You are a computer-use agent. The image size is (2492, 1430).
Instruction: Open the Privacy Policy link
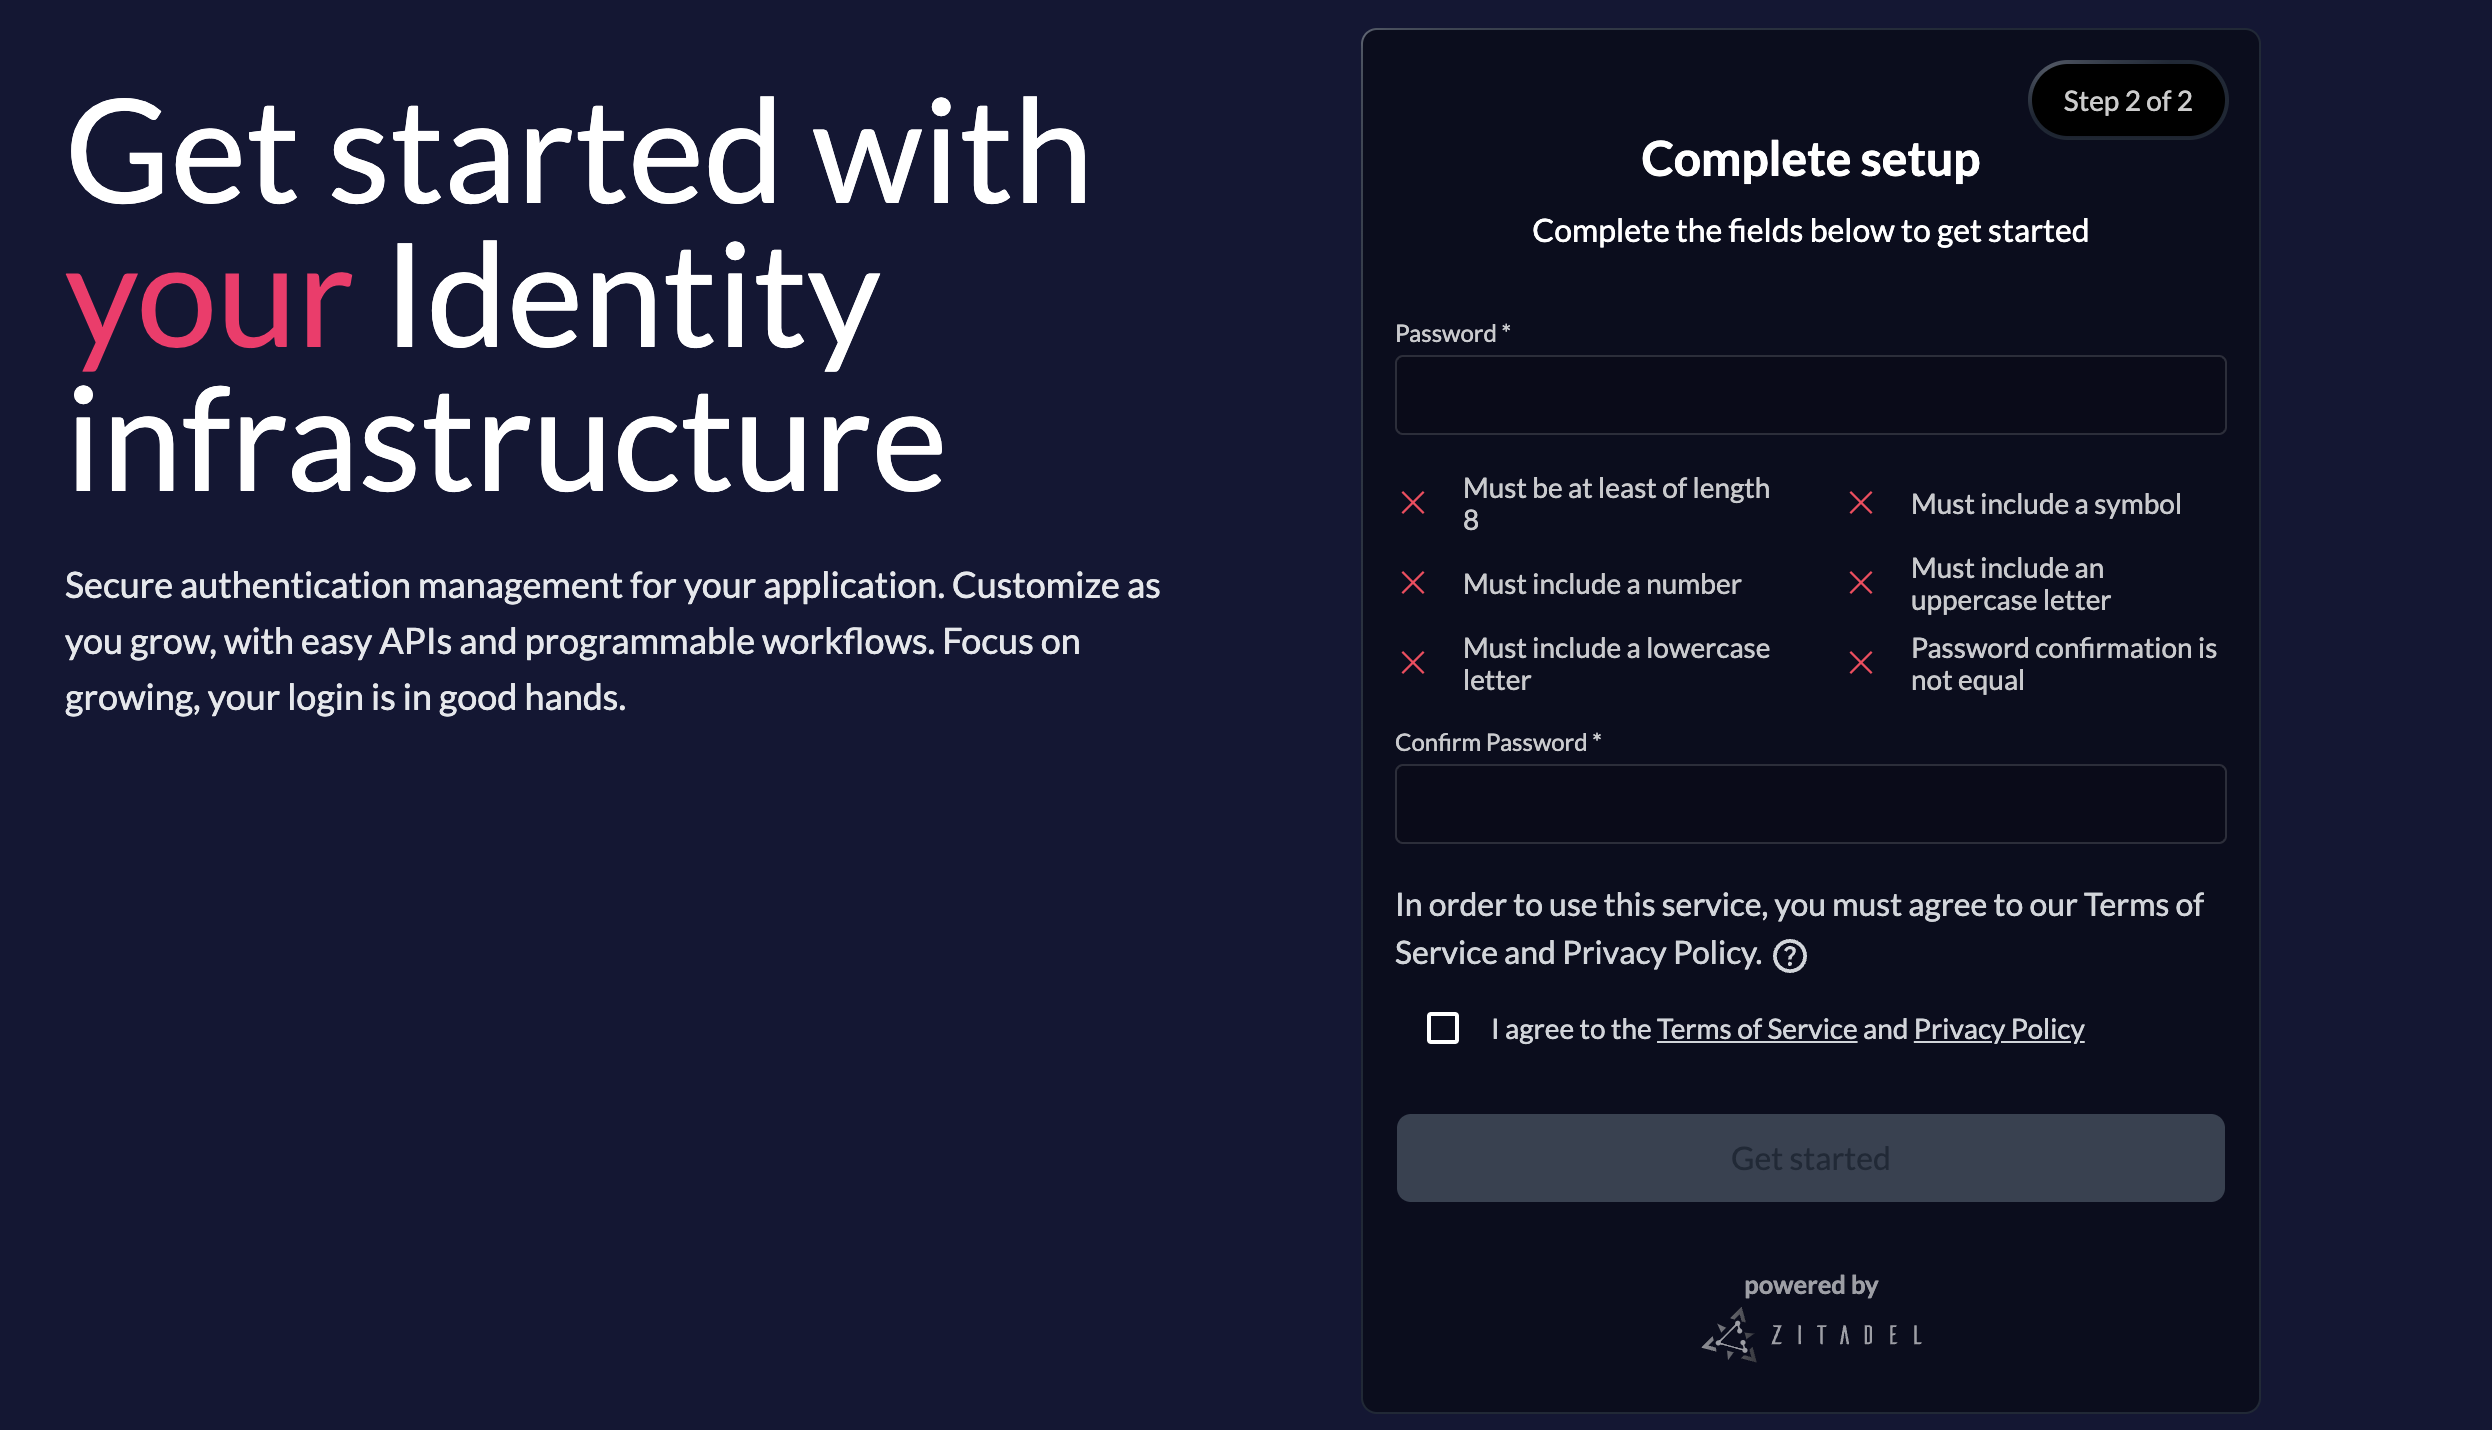pyautogui.click(x=1998, y=1028)
